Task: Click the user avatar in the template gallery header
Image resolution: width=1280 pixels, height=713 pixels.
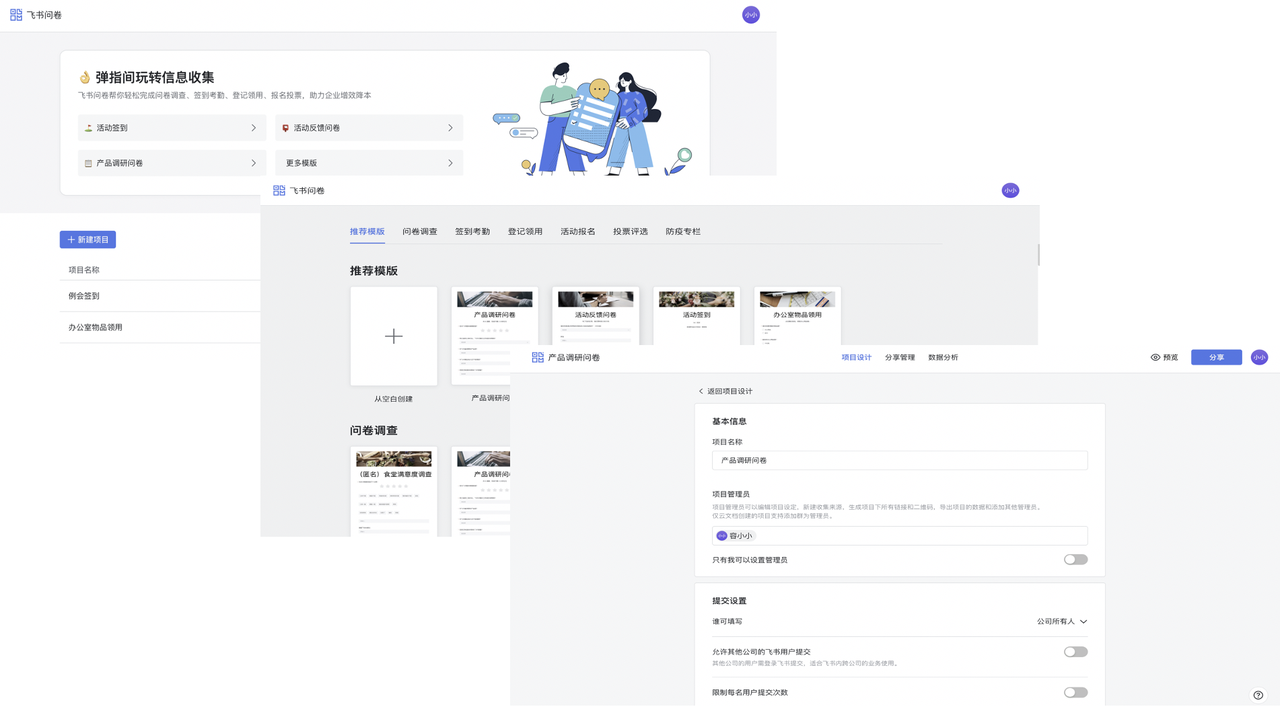Action: [x=1010, y=190]
